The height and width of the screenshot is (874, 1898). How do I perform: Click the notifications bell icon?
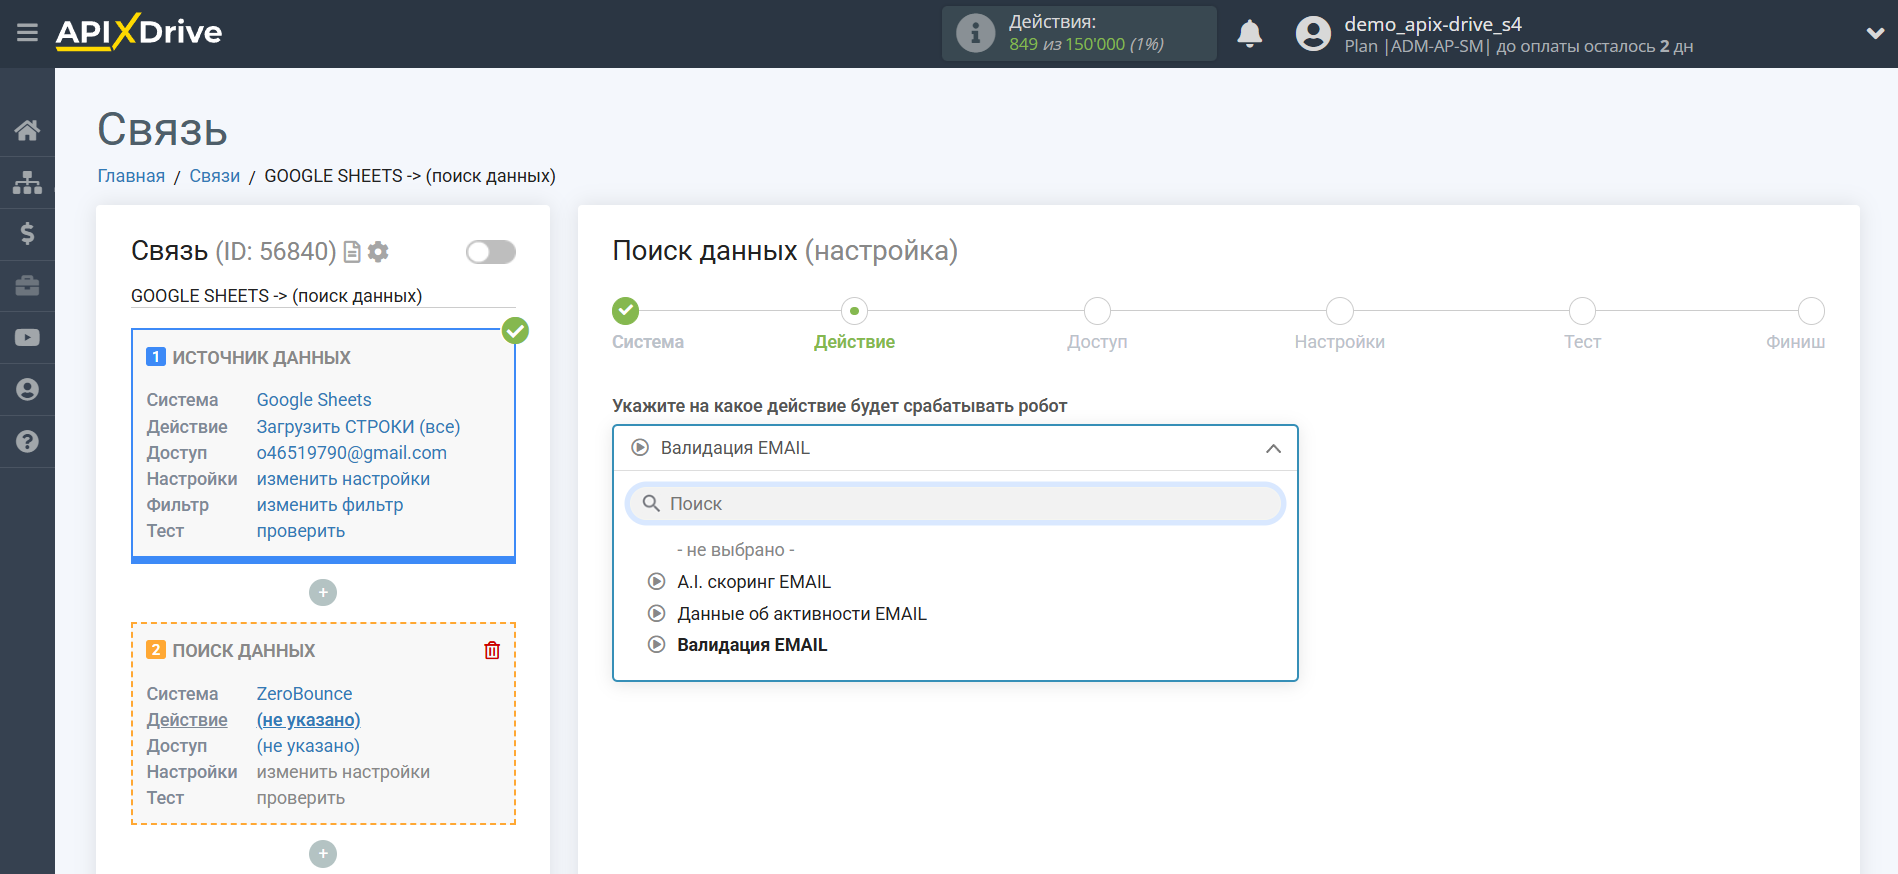tap(1249, 34)
